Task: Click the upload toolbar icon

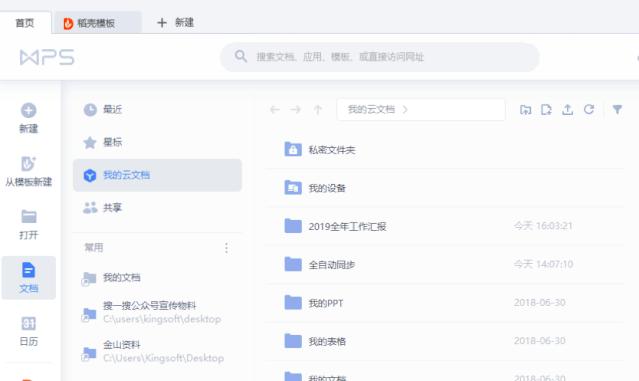Action: click(x=567, y=110)
